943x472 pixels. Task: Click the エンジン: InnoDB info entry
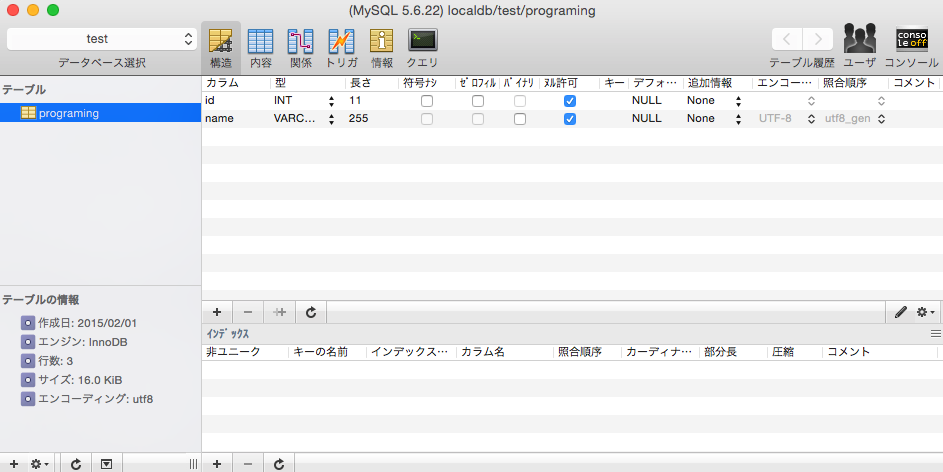click(82, 342)
